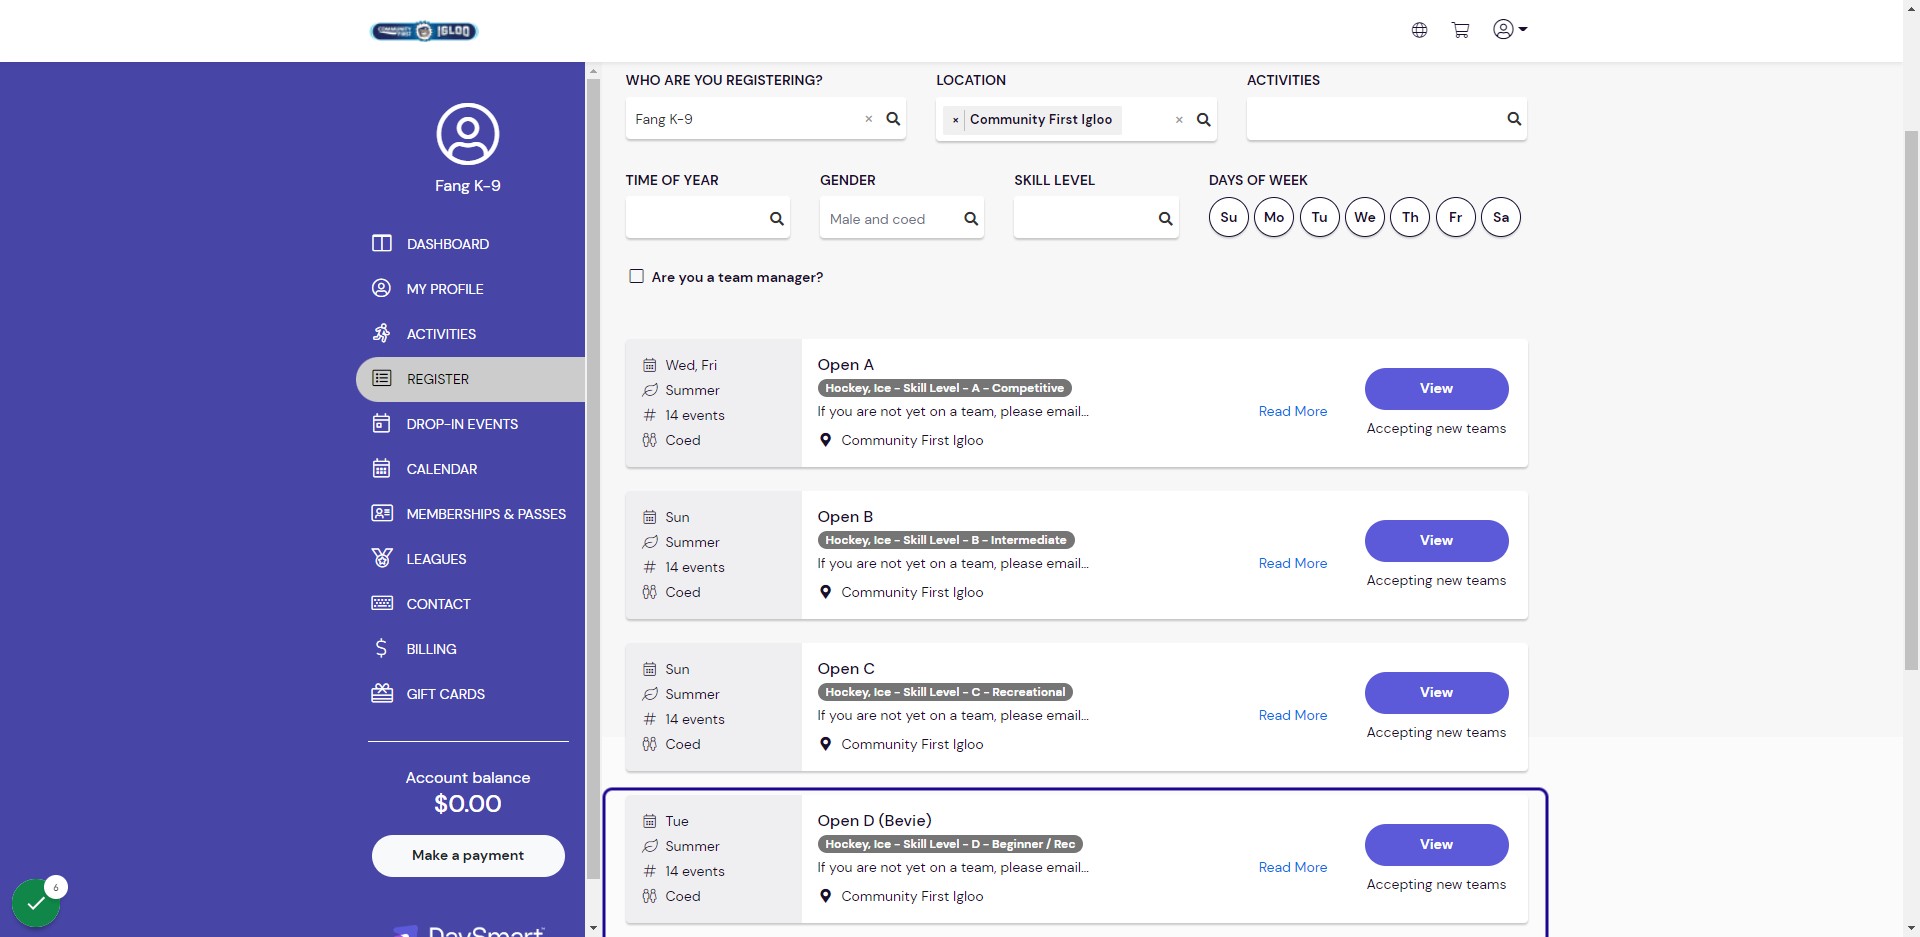This screenshot has height=937, width=1920.
Task: Toggle the We day filter
Action: click(x=1365, y=217)
